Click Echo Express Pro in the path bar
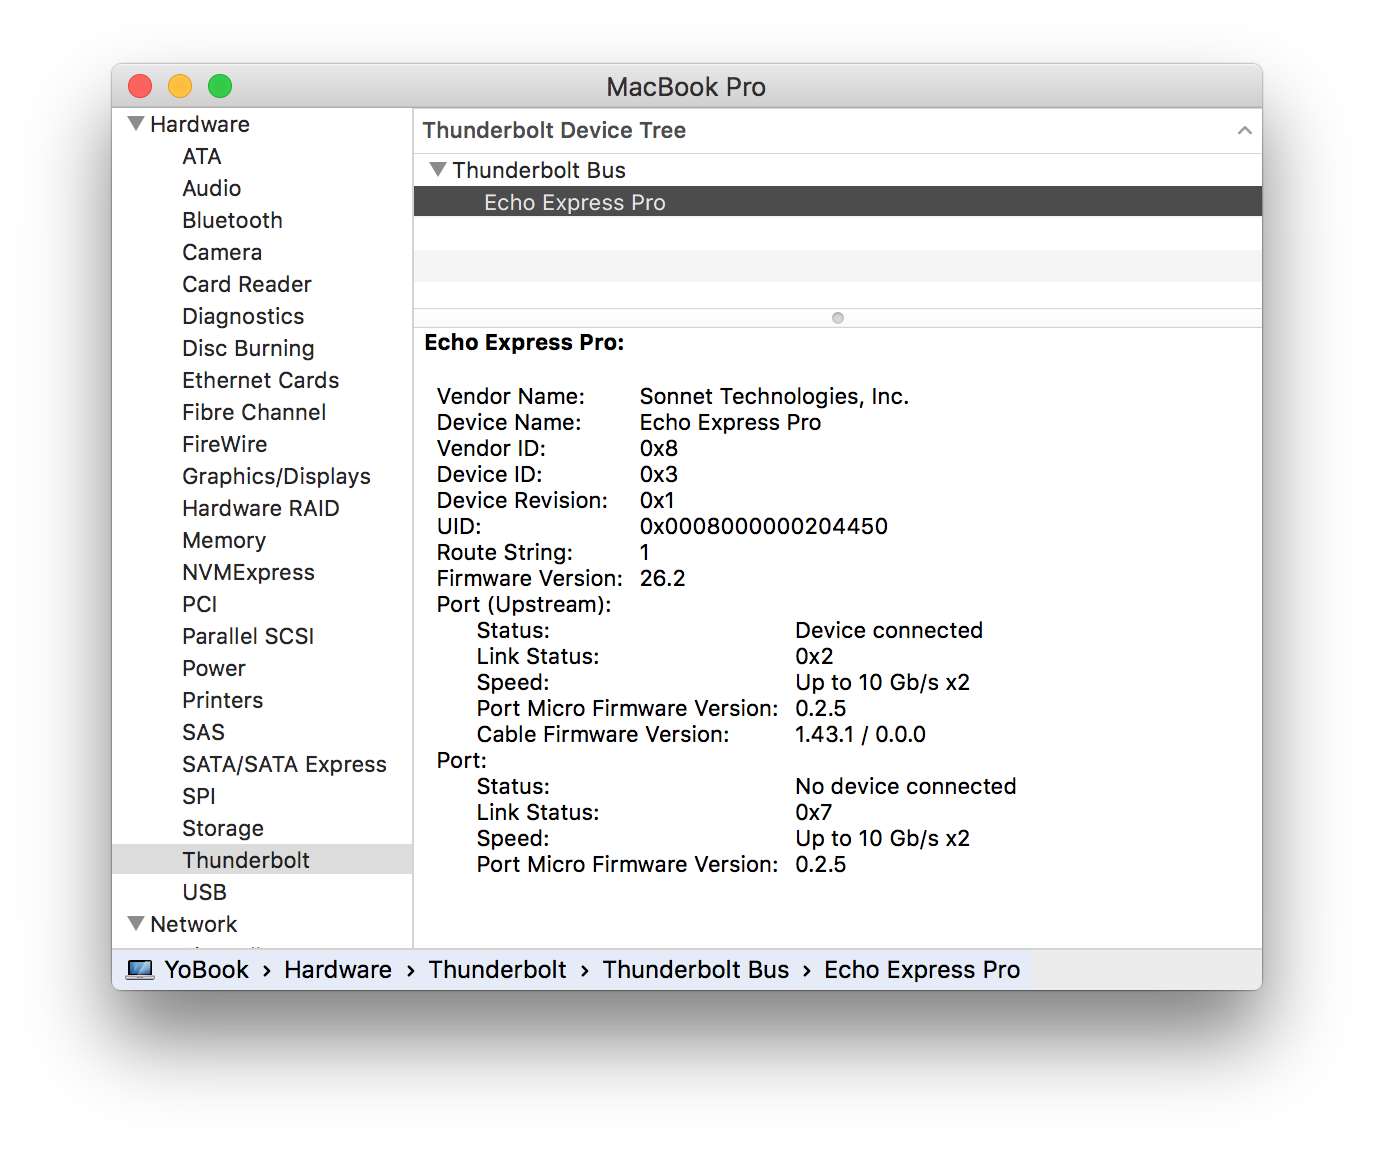 pyautogui.click(x=922, y=970)
